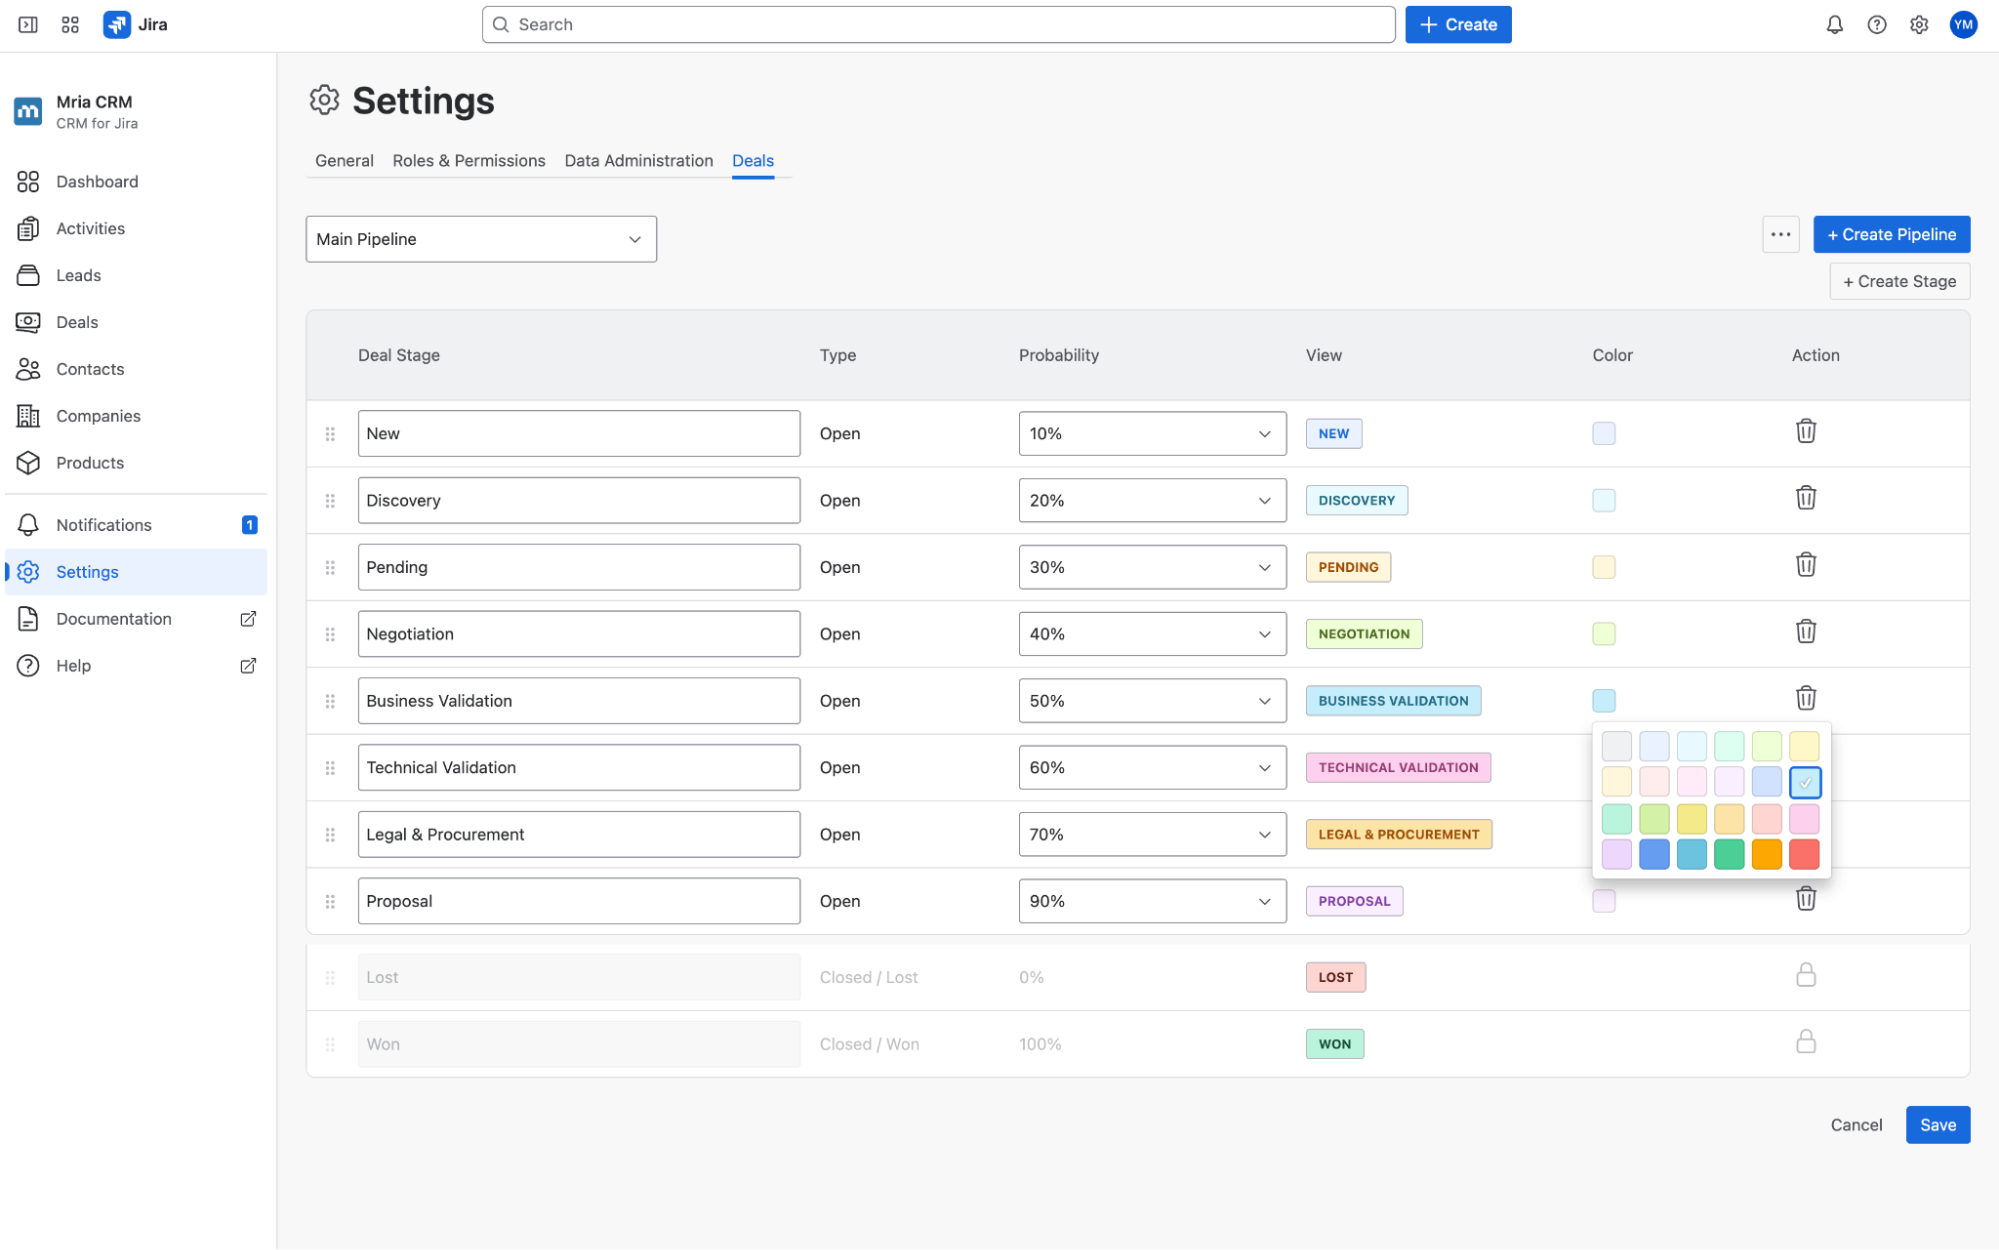This screenshot has height=1250, width=1999.
Task: Switch to the General tab
Action: coord(344,161)
